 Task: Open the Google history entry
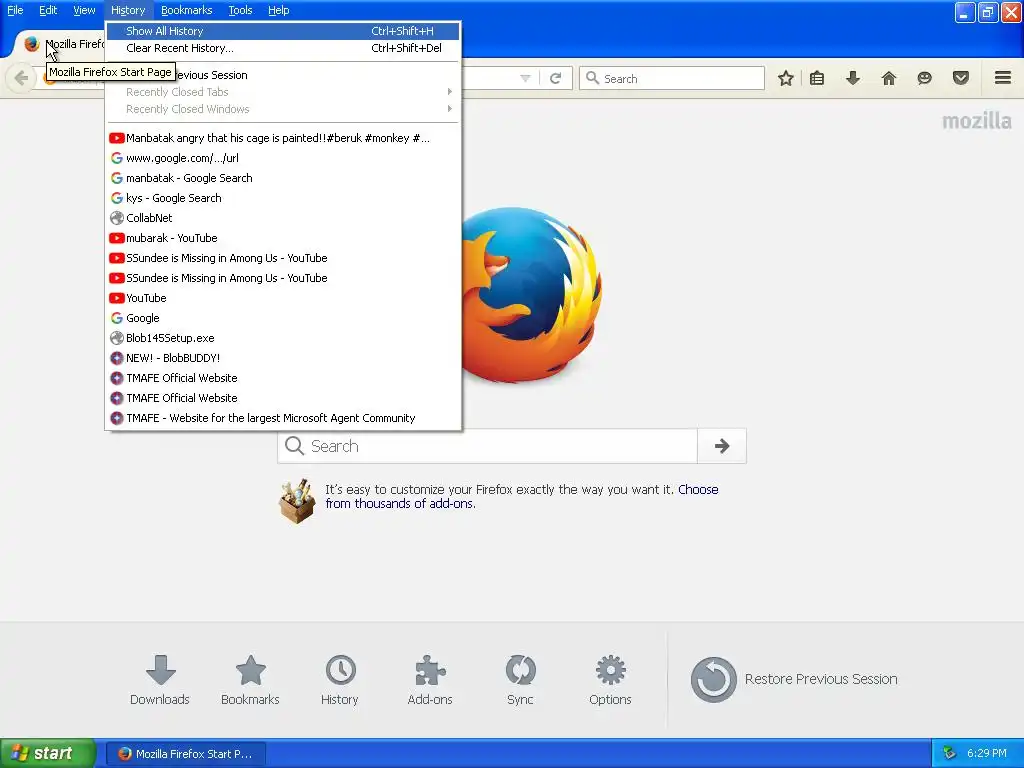pyautogui.click(x=283, y=318)
